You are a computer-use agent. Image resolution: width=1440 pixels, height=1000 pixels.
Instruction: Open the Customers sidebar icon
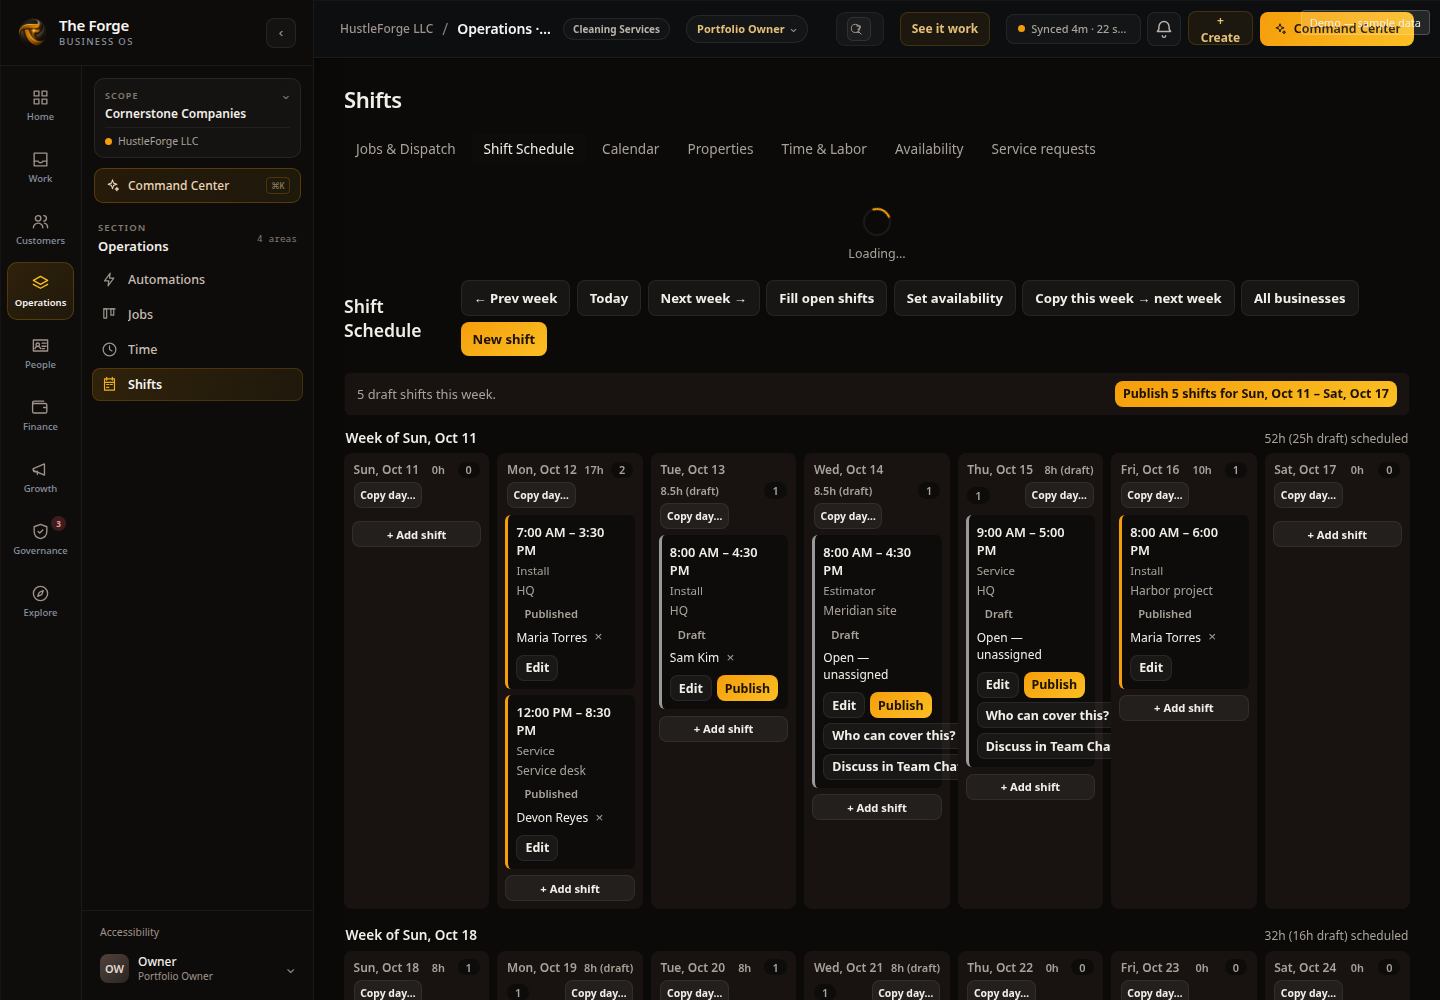(40, 229)
